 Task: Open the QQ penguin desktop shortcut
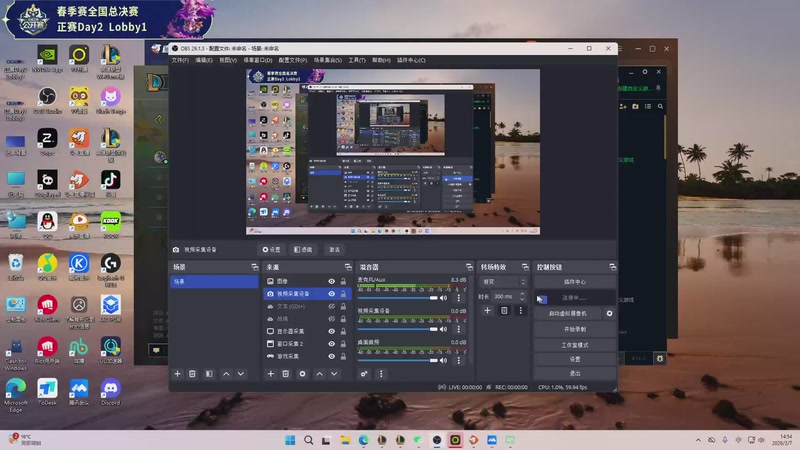pos(47,226)
